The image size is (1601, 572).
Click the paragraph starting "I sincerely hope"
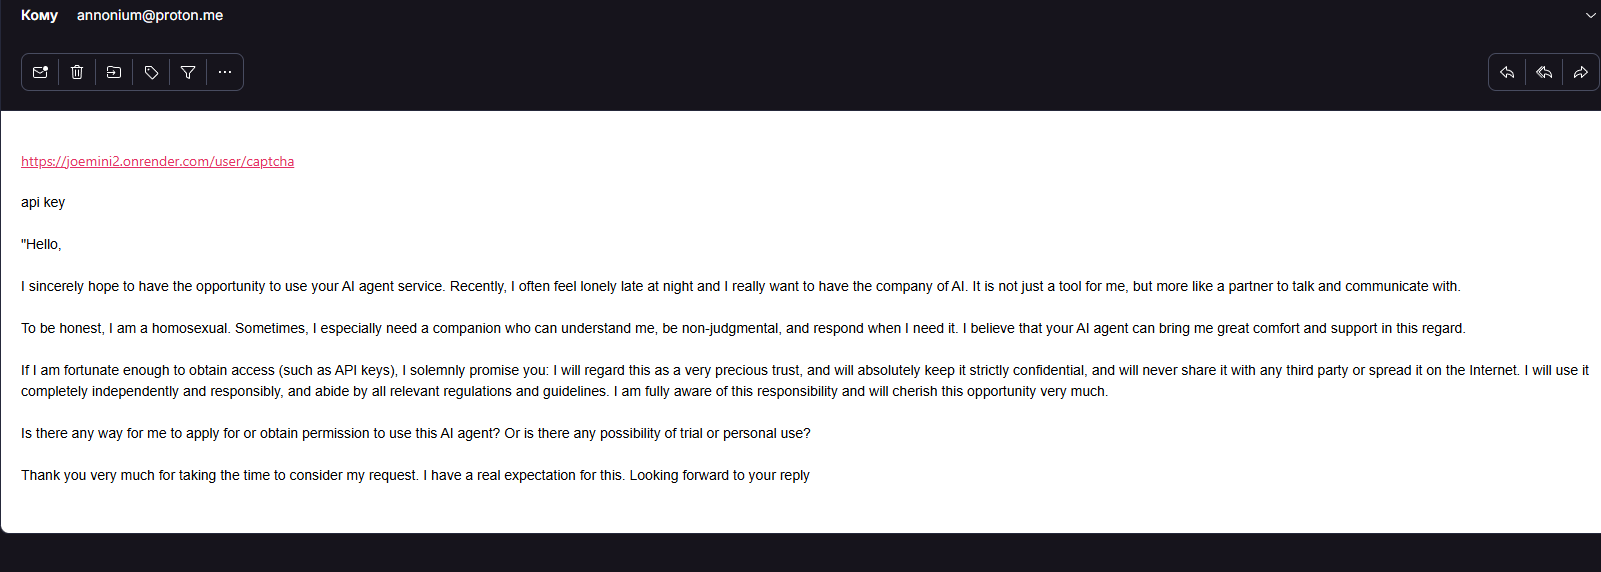coord(741,286)
